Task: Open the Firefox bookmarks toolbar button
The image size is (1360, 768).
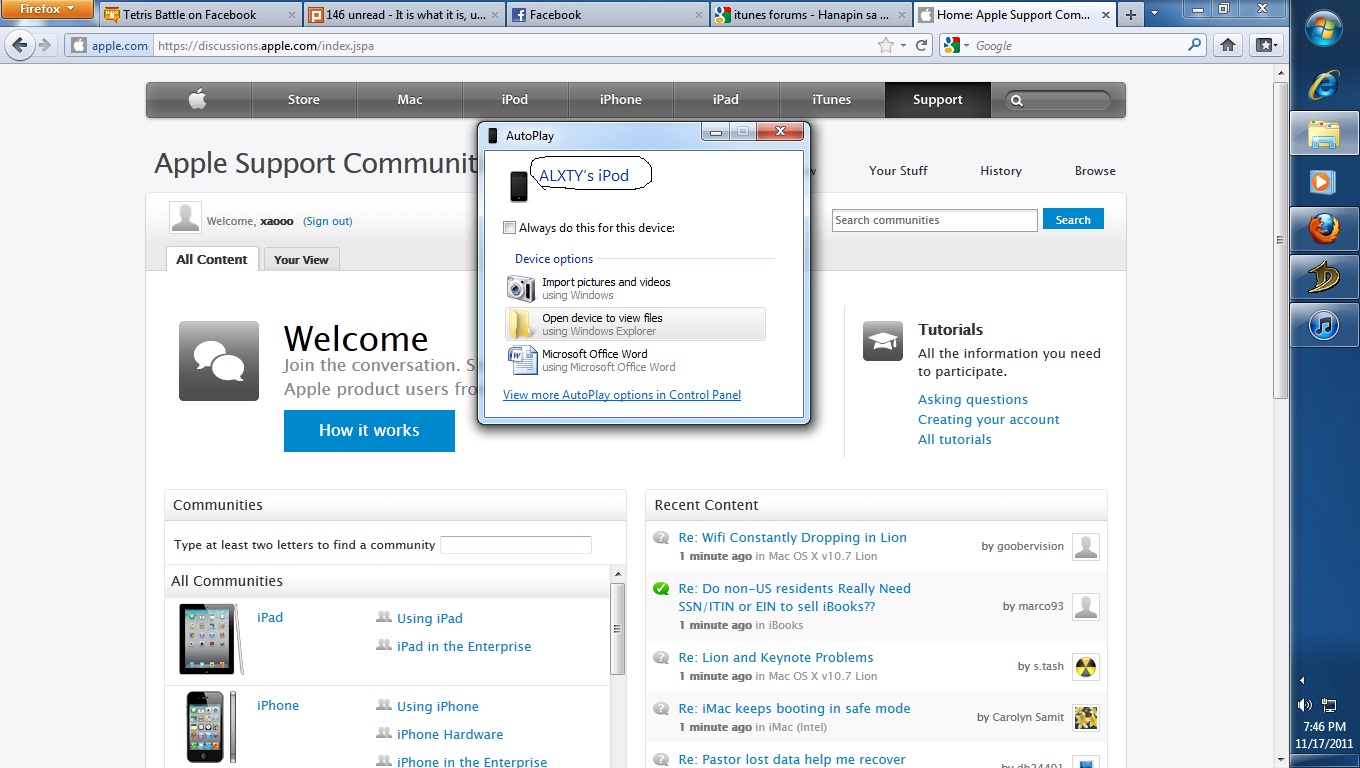Action: pos(1265,45)
